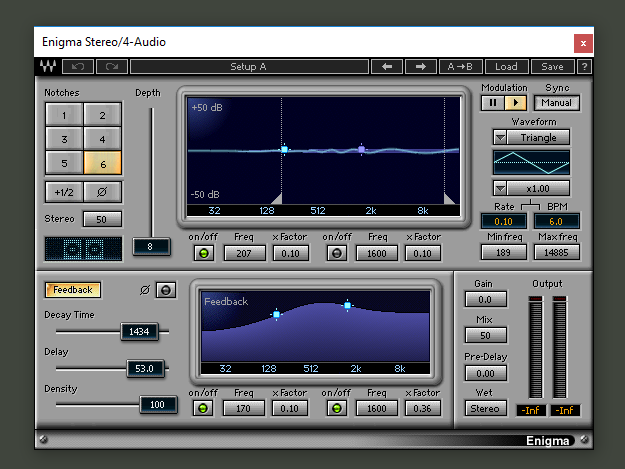Reset left output peak -Inf readout

click(531, 410)
